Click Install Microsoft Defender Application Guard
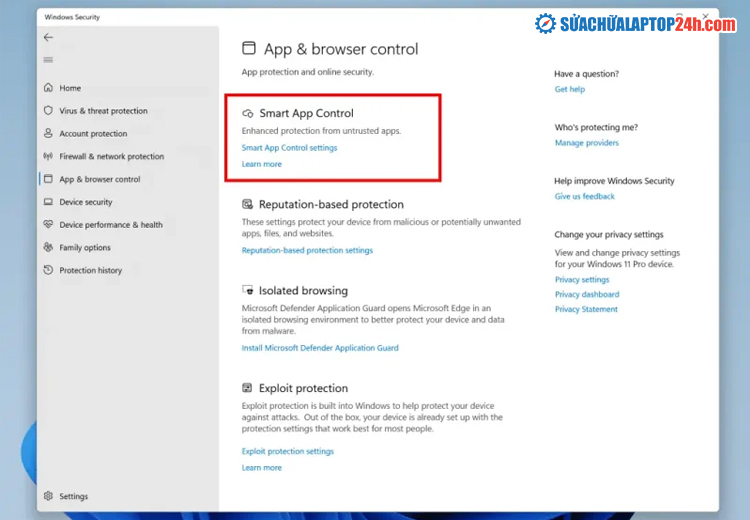Screen dimensions: 750x520 coord(320,348)
